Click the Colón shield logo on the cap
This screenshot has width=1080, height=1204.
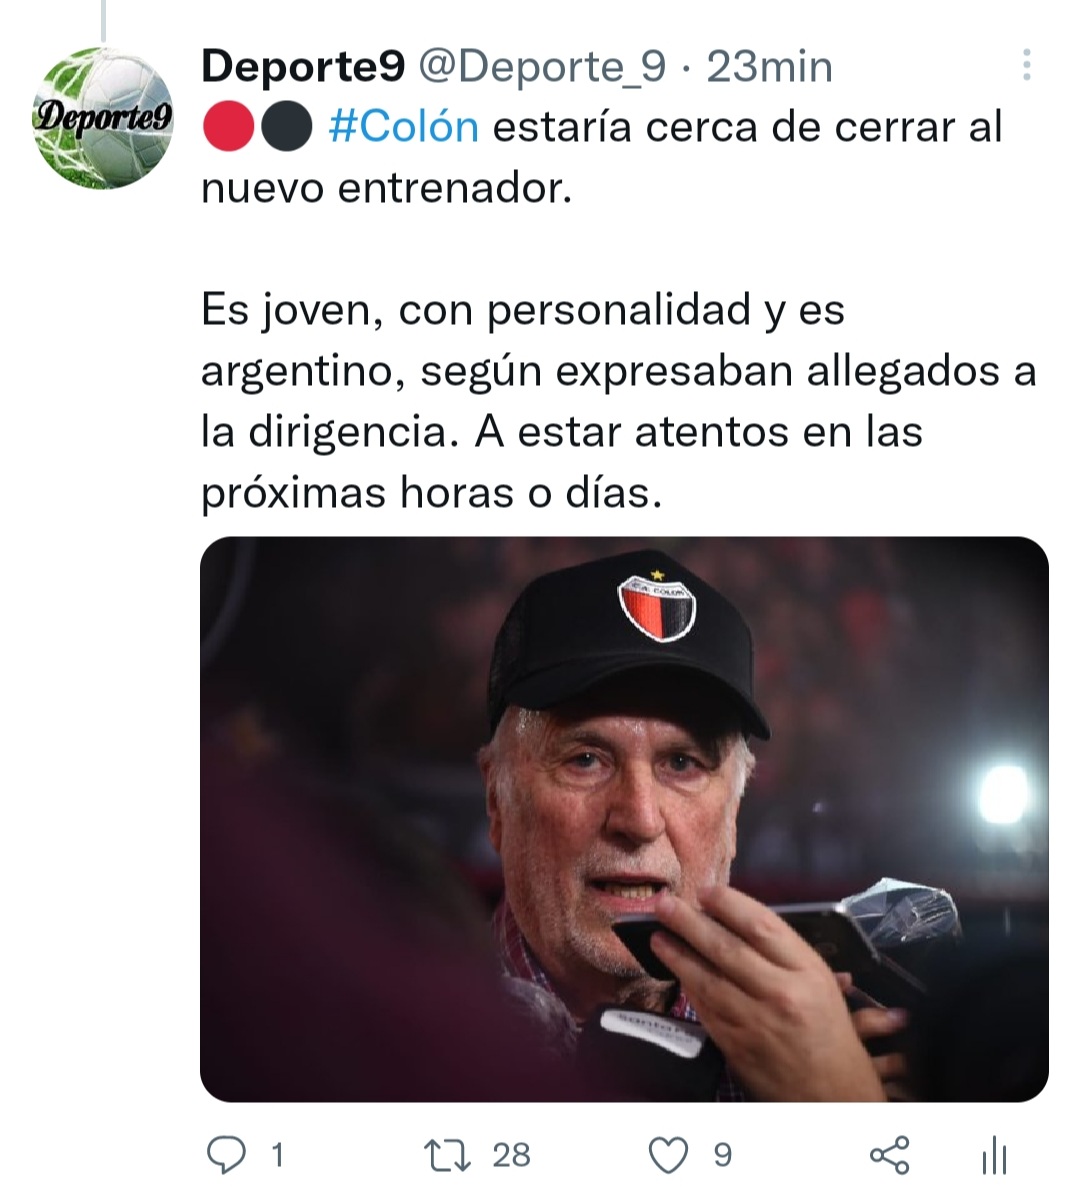[x=656, y=605]
